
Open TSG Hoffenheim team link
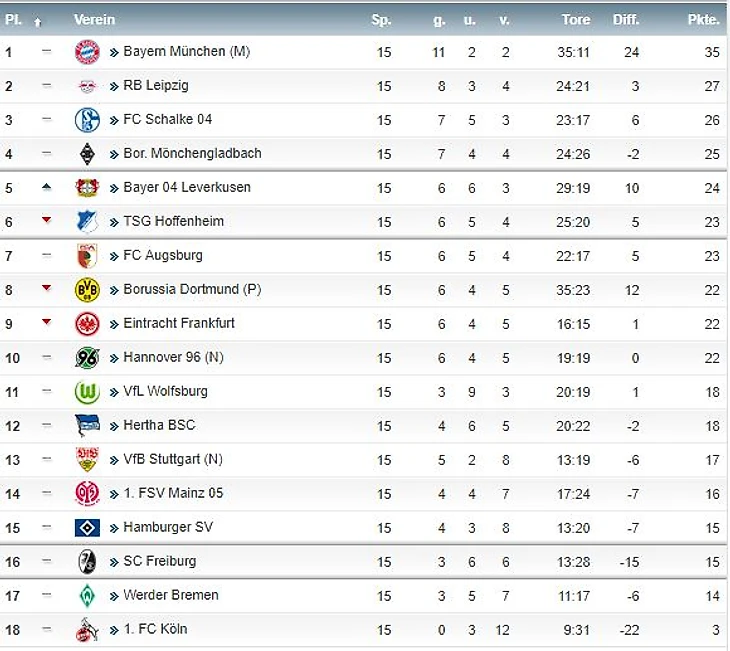click(x=173, y=222)
